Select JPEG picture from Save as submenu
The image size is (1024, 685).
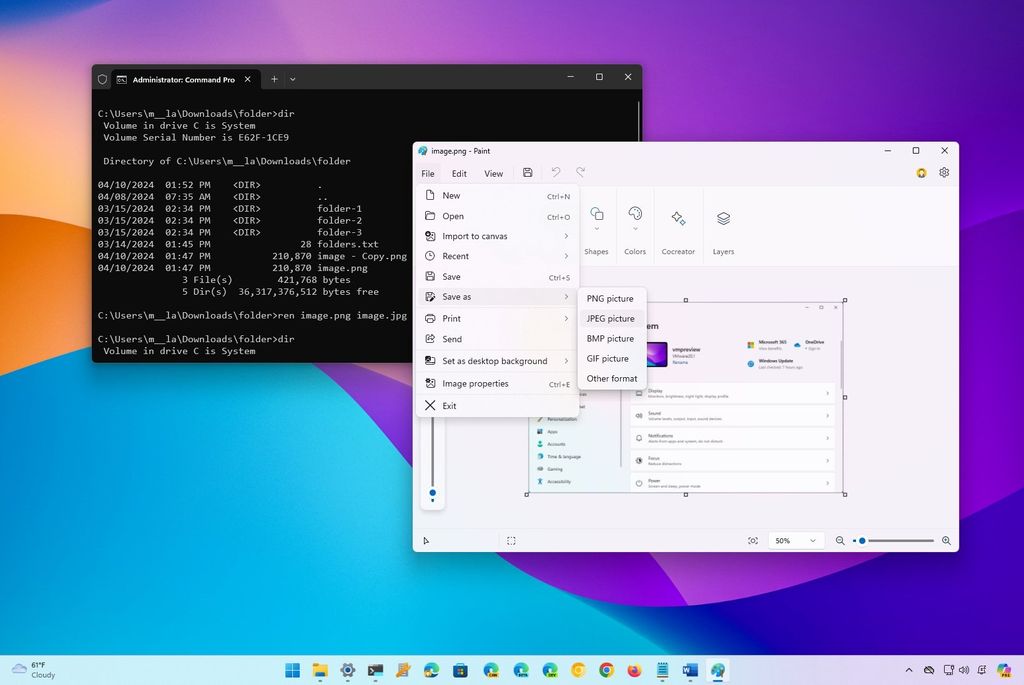[610, 318]
